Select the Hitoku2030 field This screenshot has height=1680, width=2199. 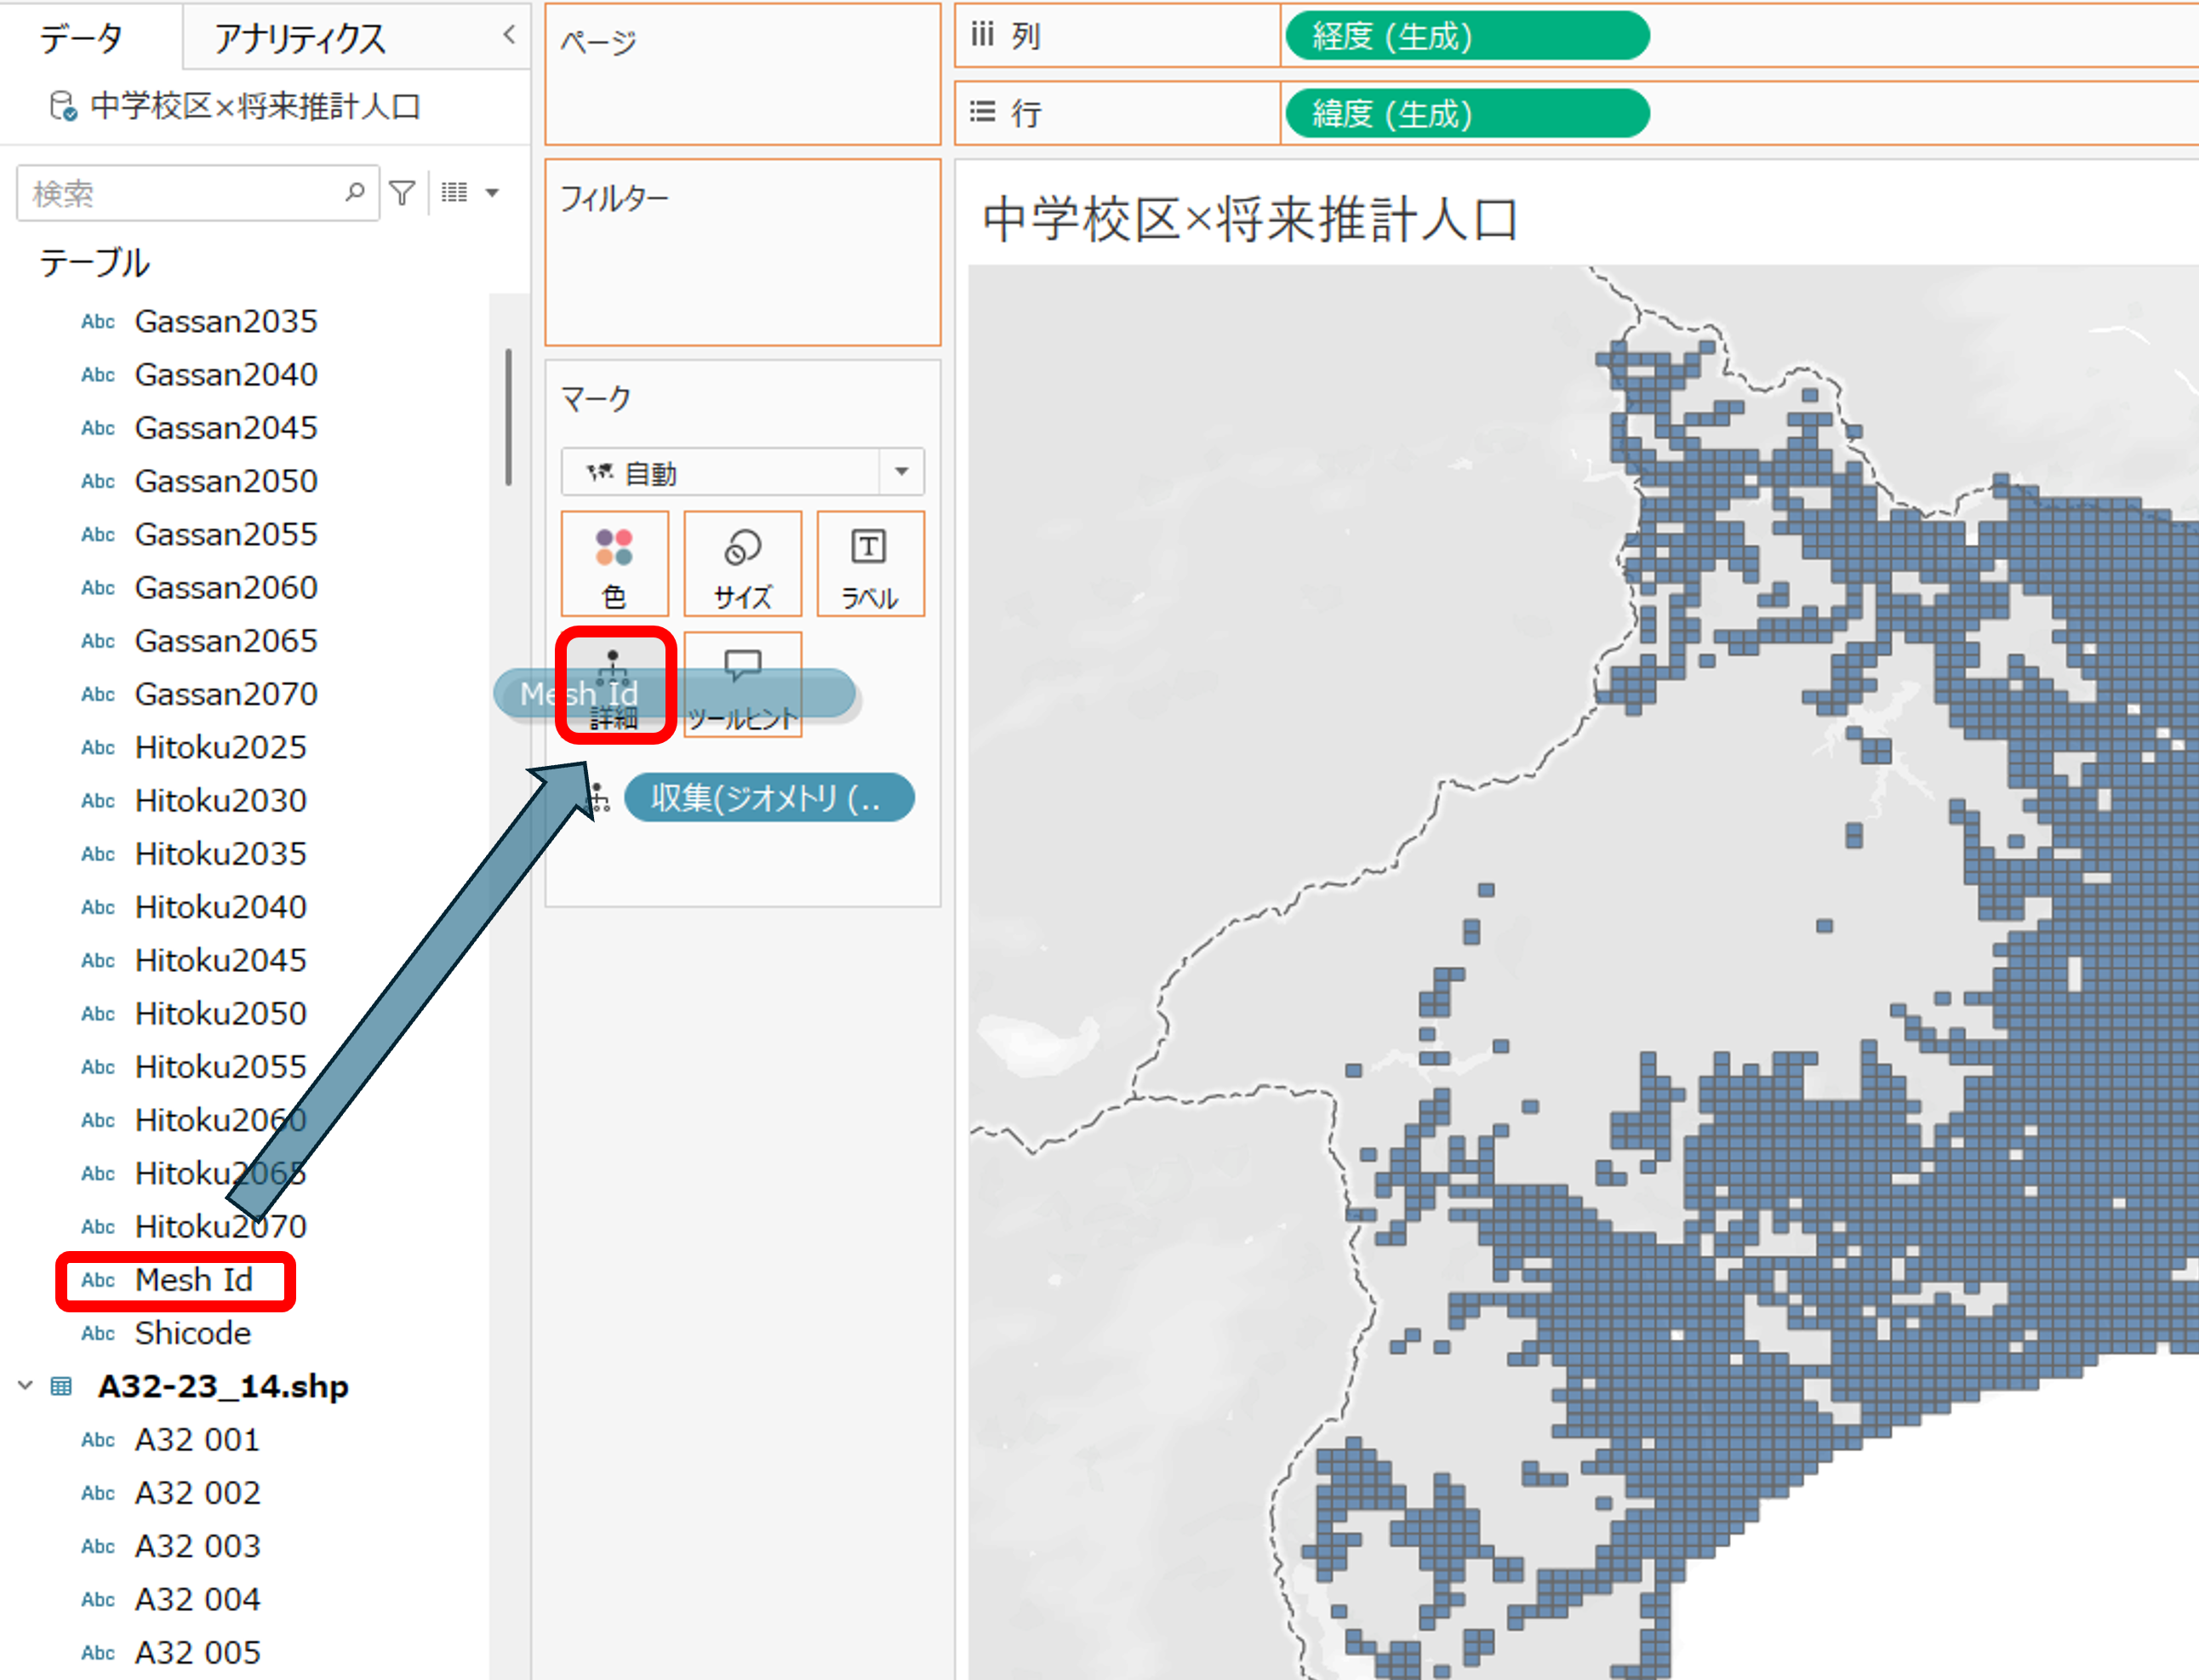click(x=221, y=801)
